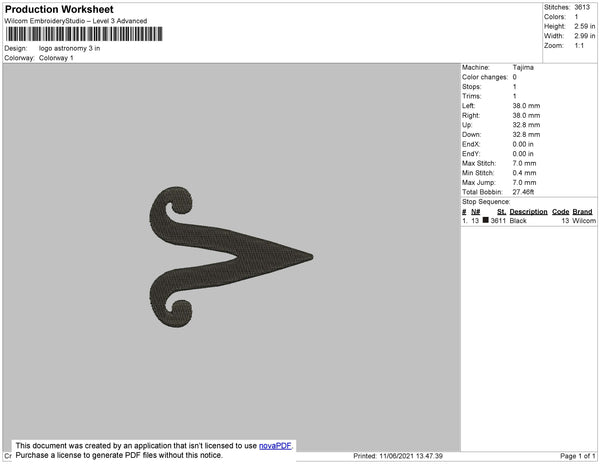Select the 'Purchase a license' notice line

click(119, 455)
